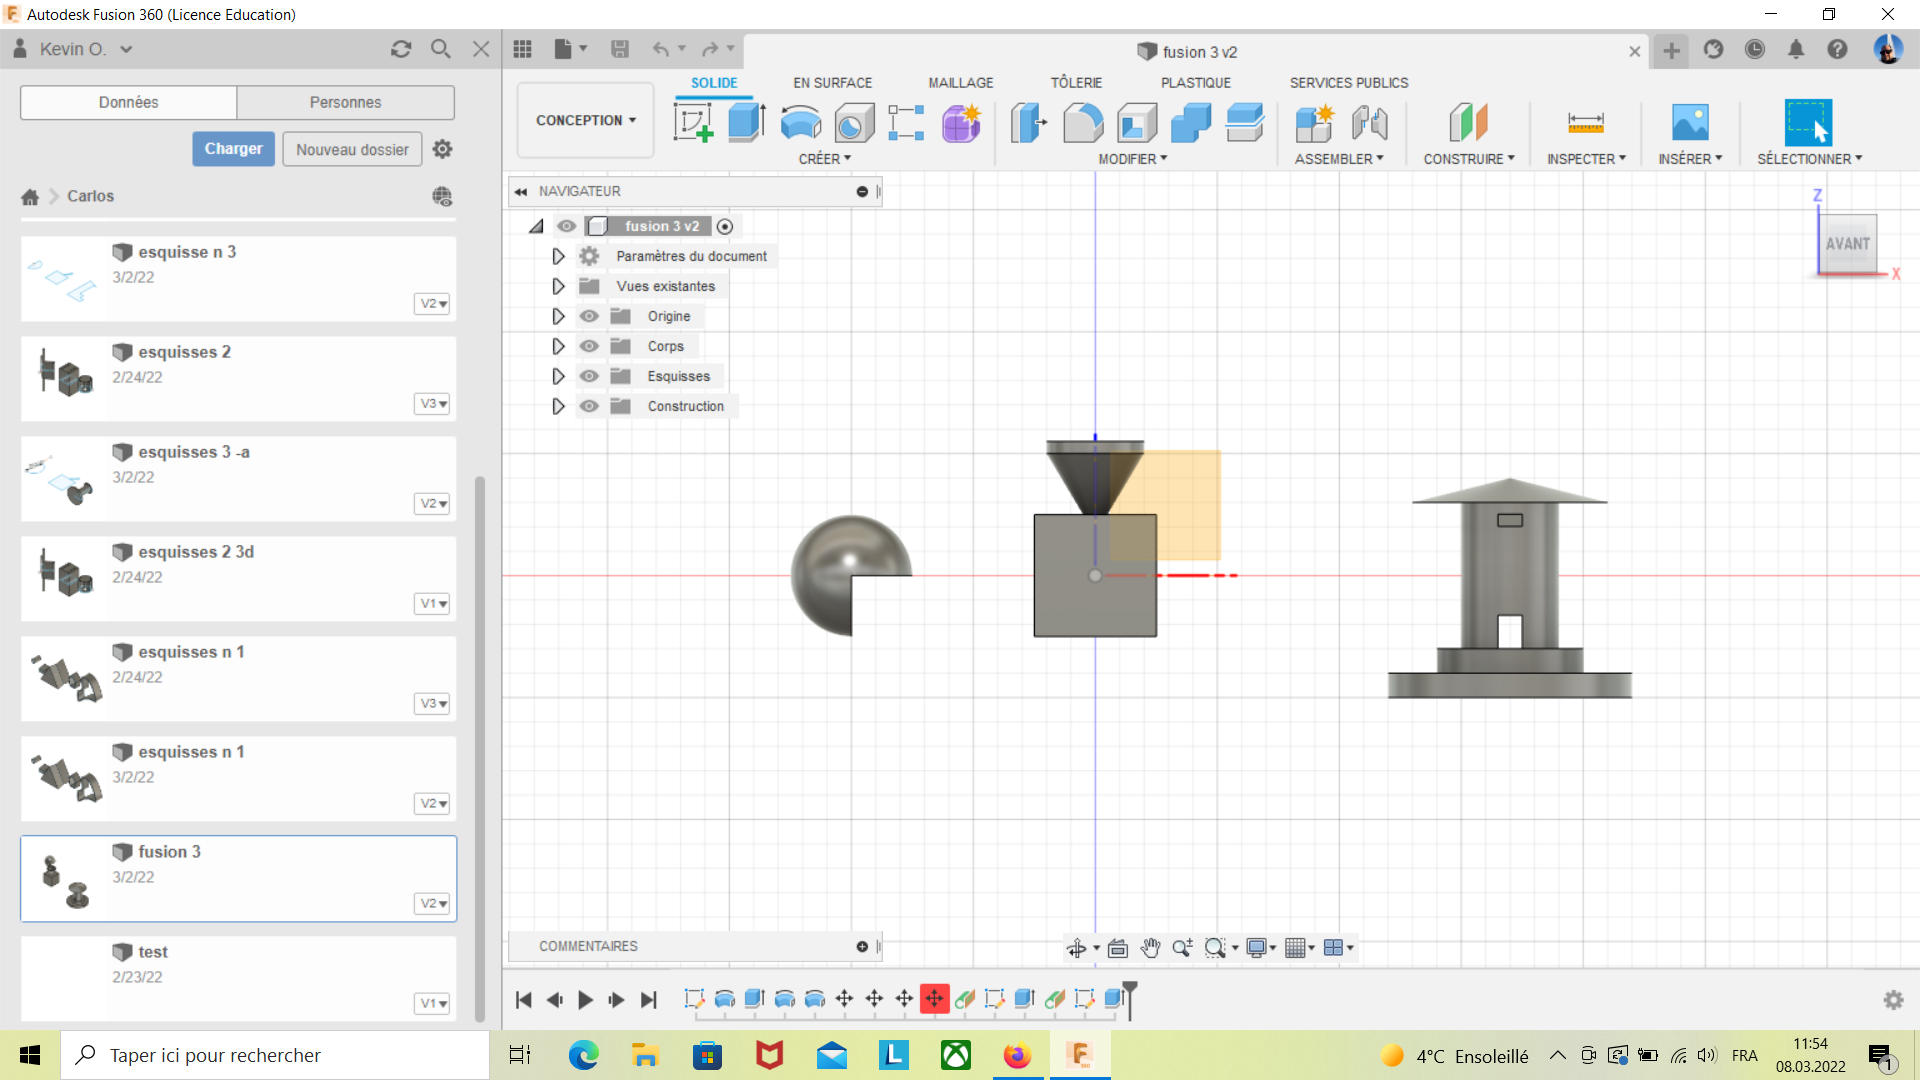Click the Nouveau dossier button

click(x=352, y=149)
